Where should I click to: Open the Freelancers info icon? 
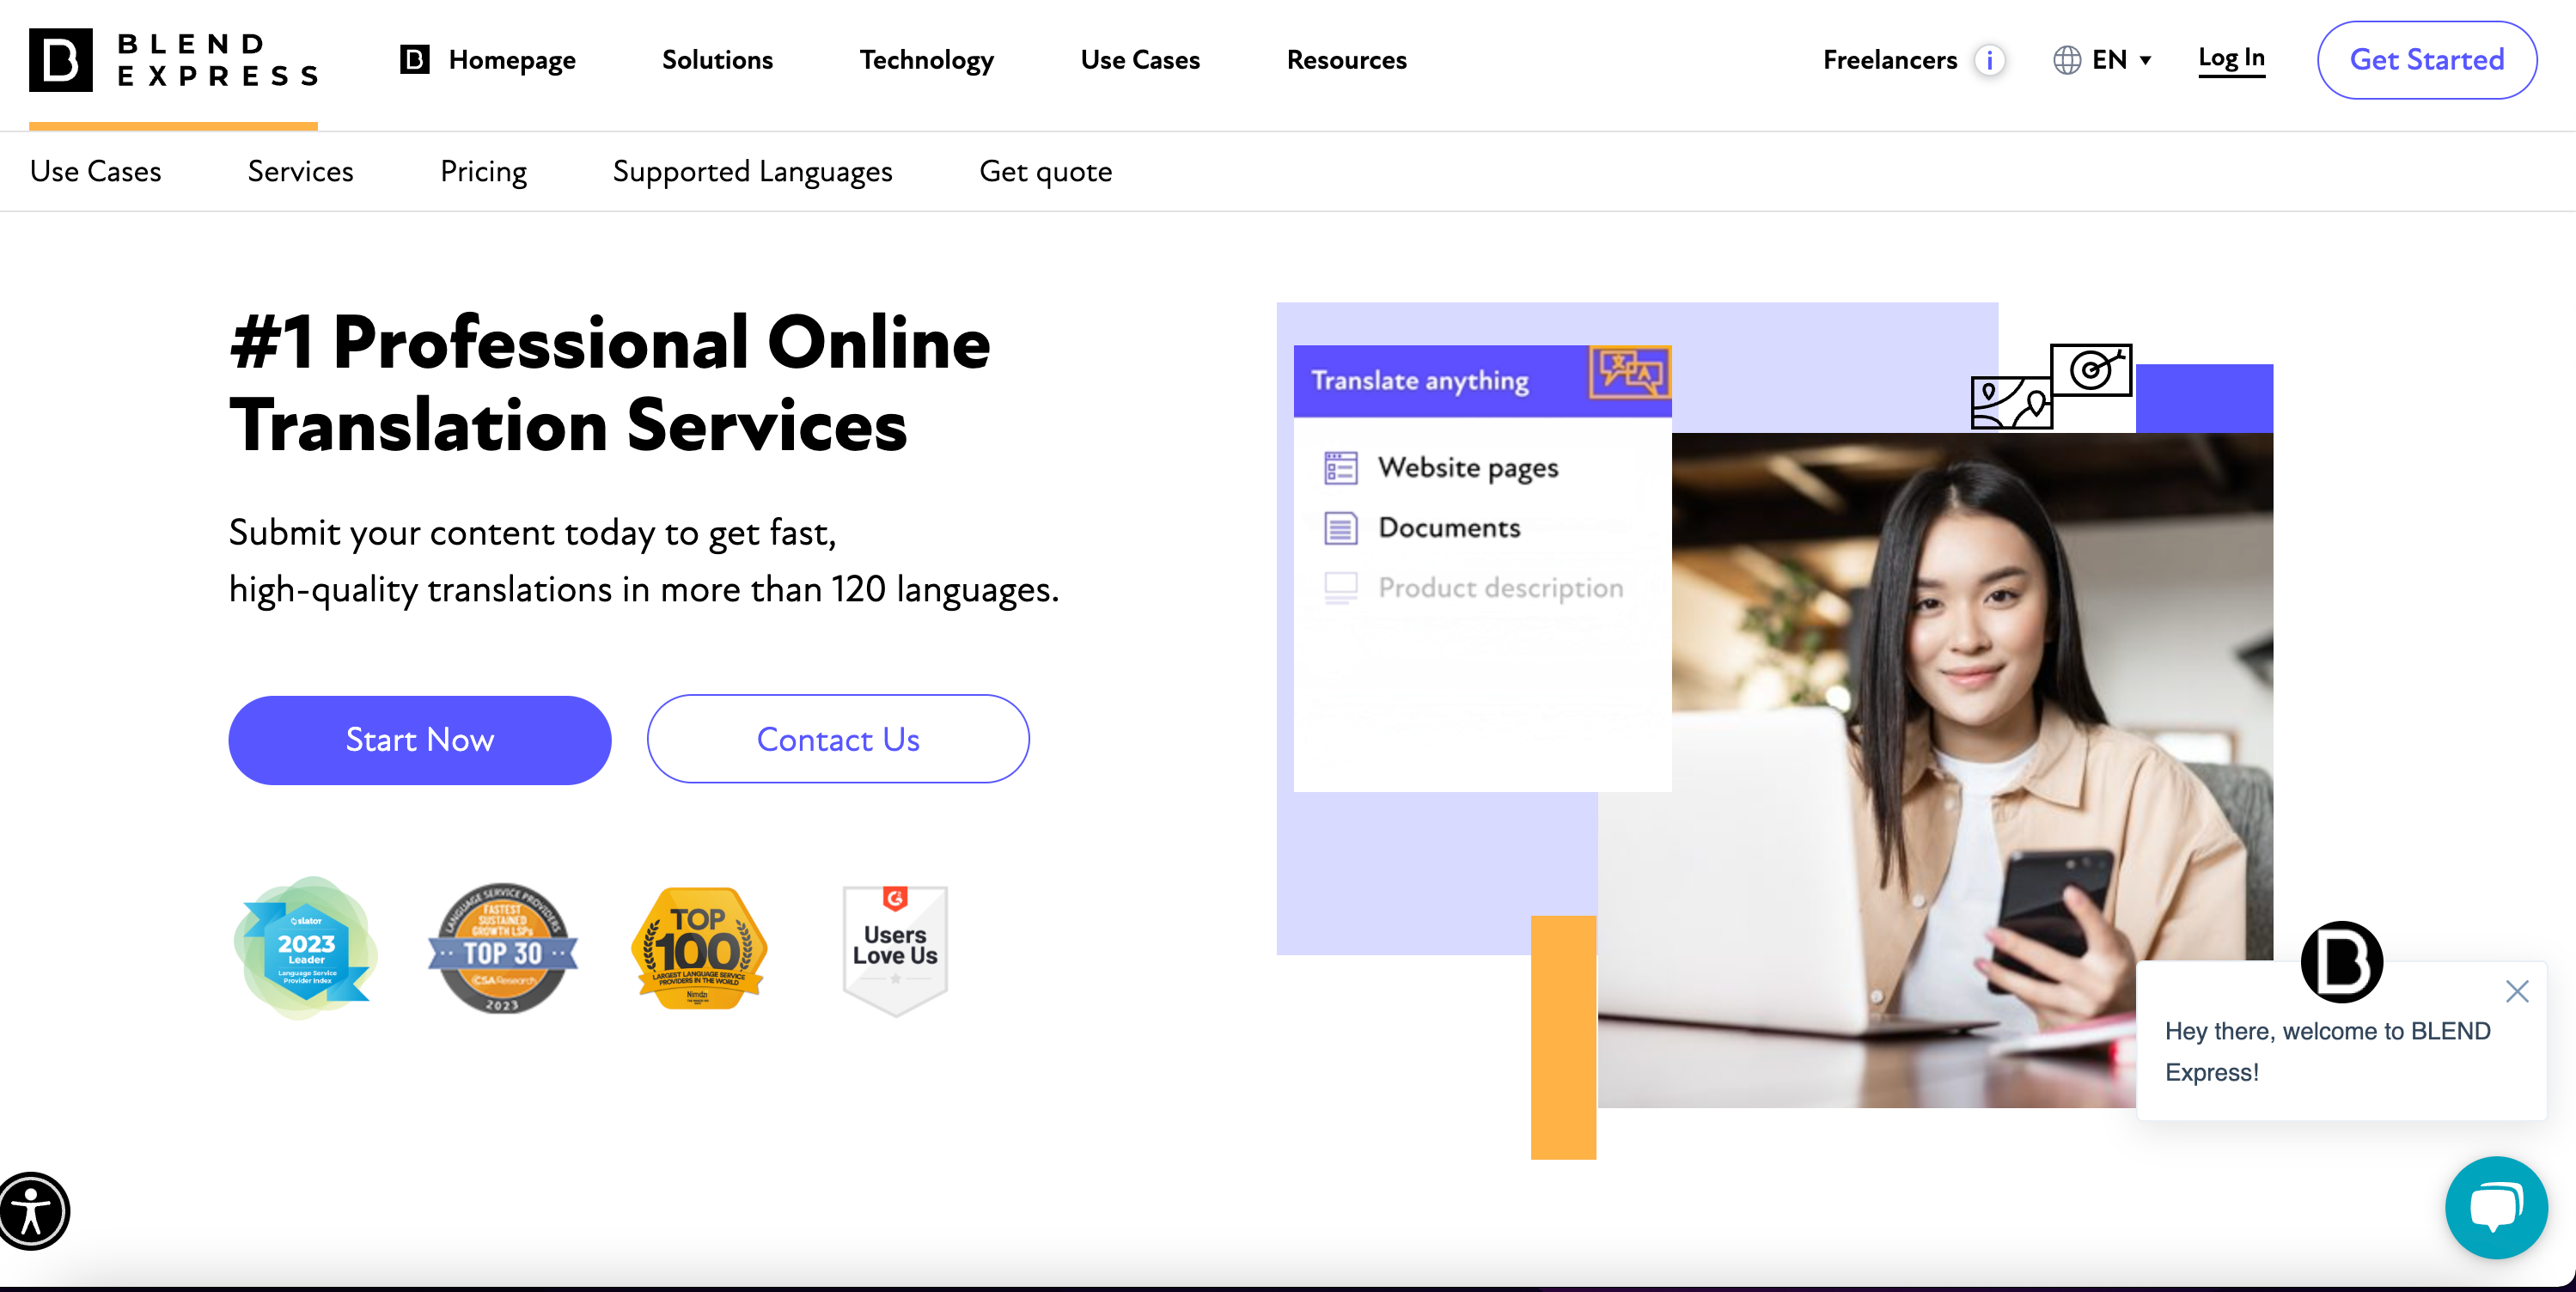[1989, 60]
